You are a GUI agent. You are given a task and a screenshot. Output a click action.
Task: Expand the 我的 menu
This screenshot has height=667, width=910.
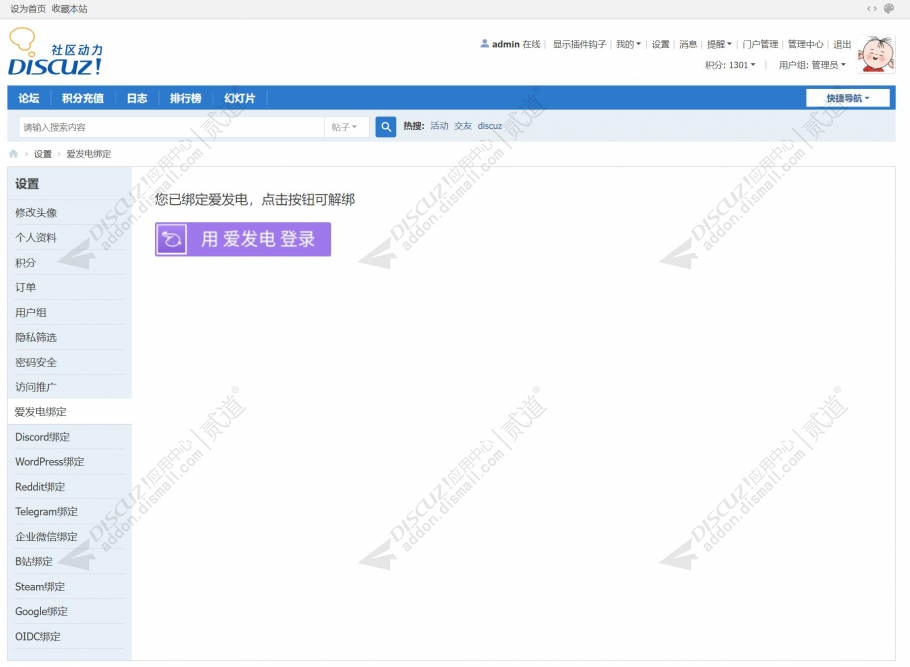point(629,44)
